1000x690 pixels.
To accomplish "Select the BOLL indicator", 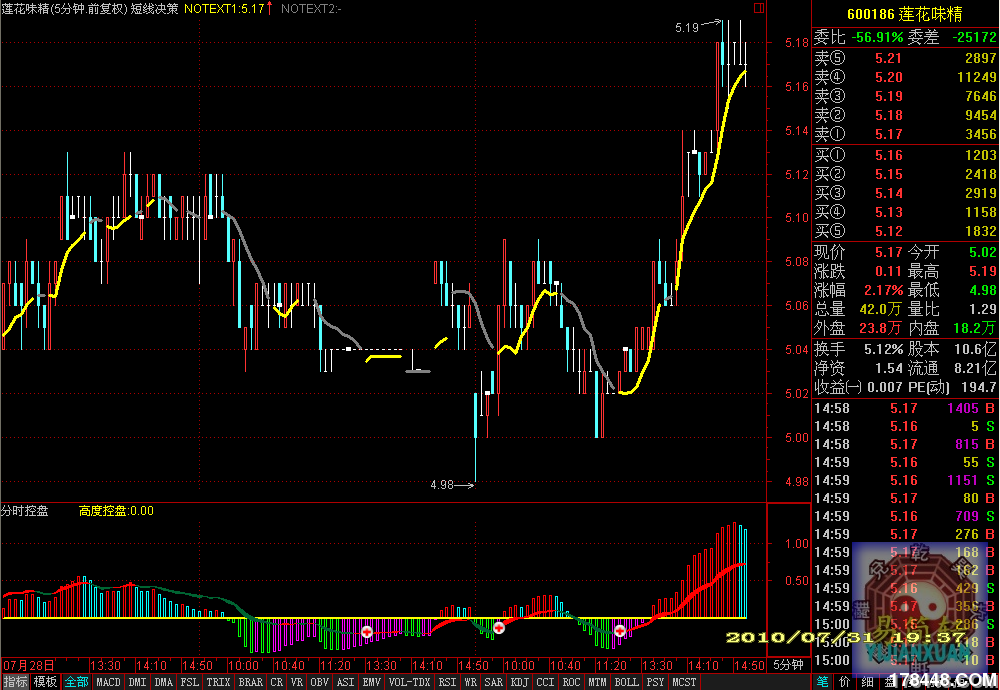I will (626, 682).
